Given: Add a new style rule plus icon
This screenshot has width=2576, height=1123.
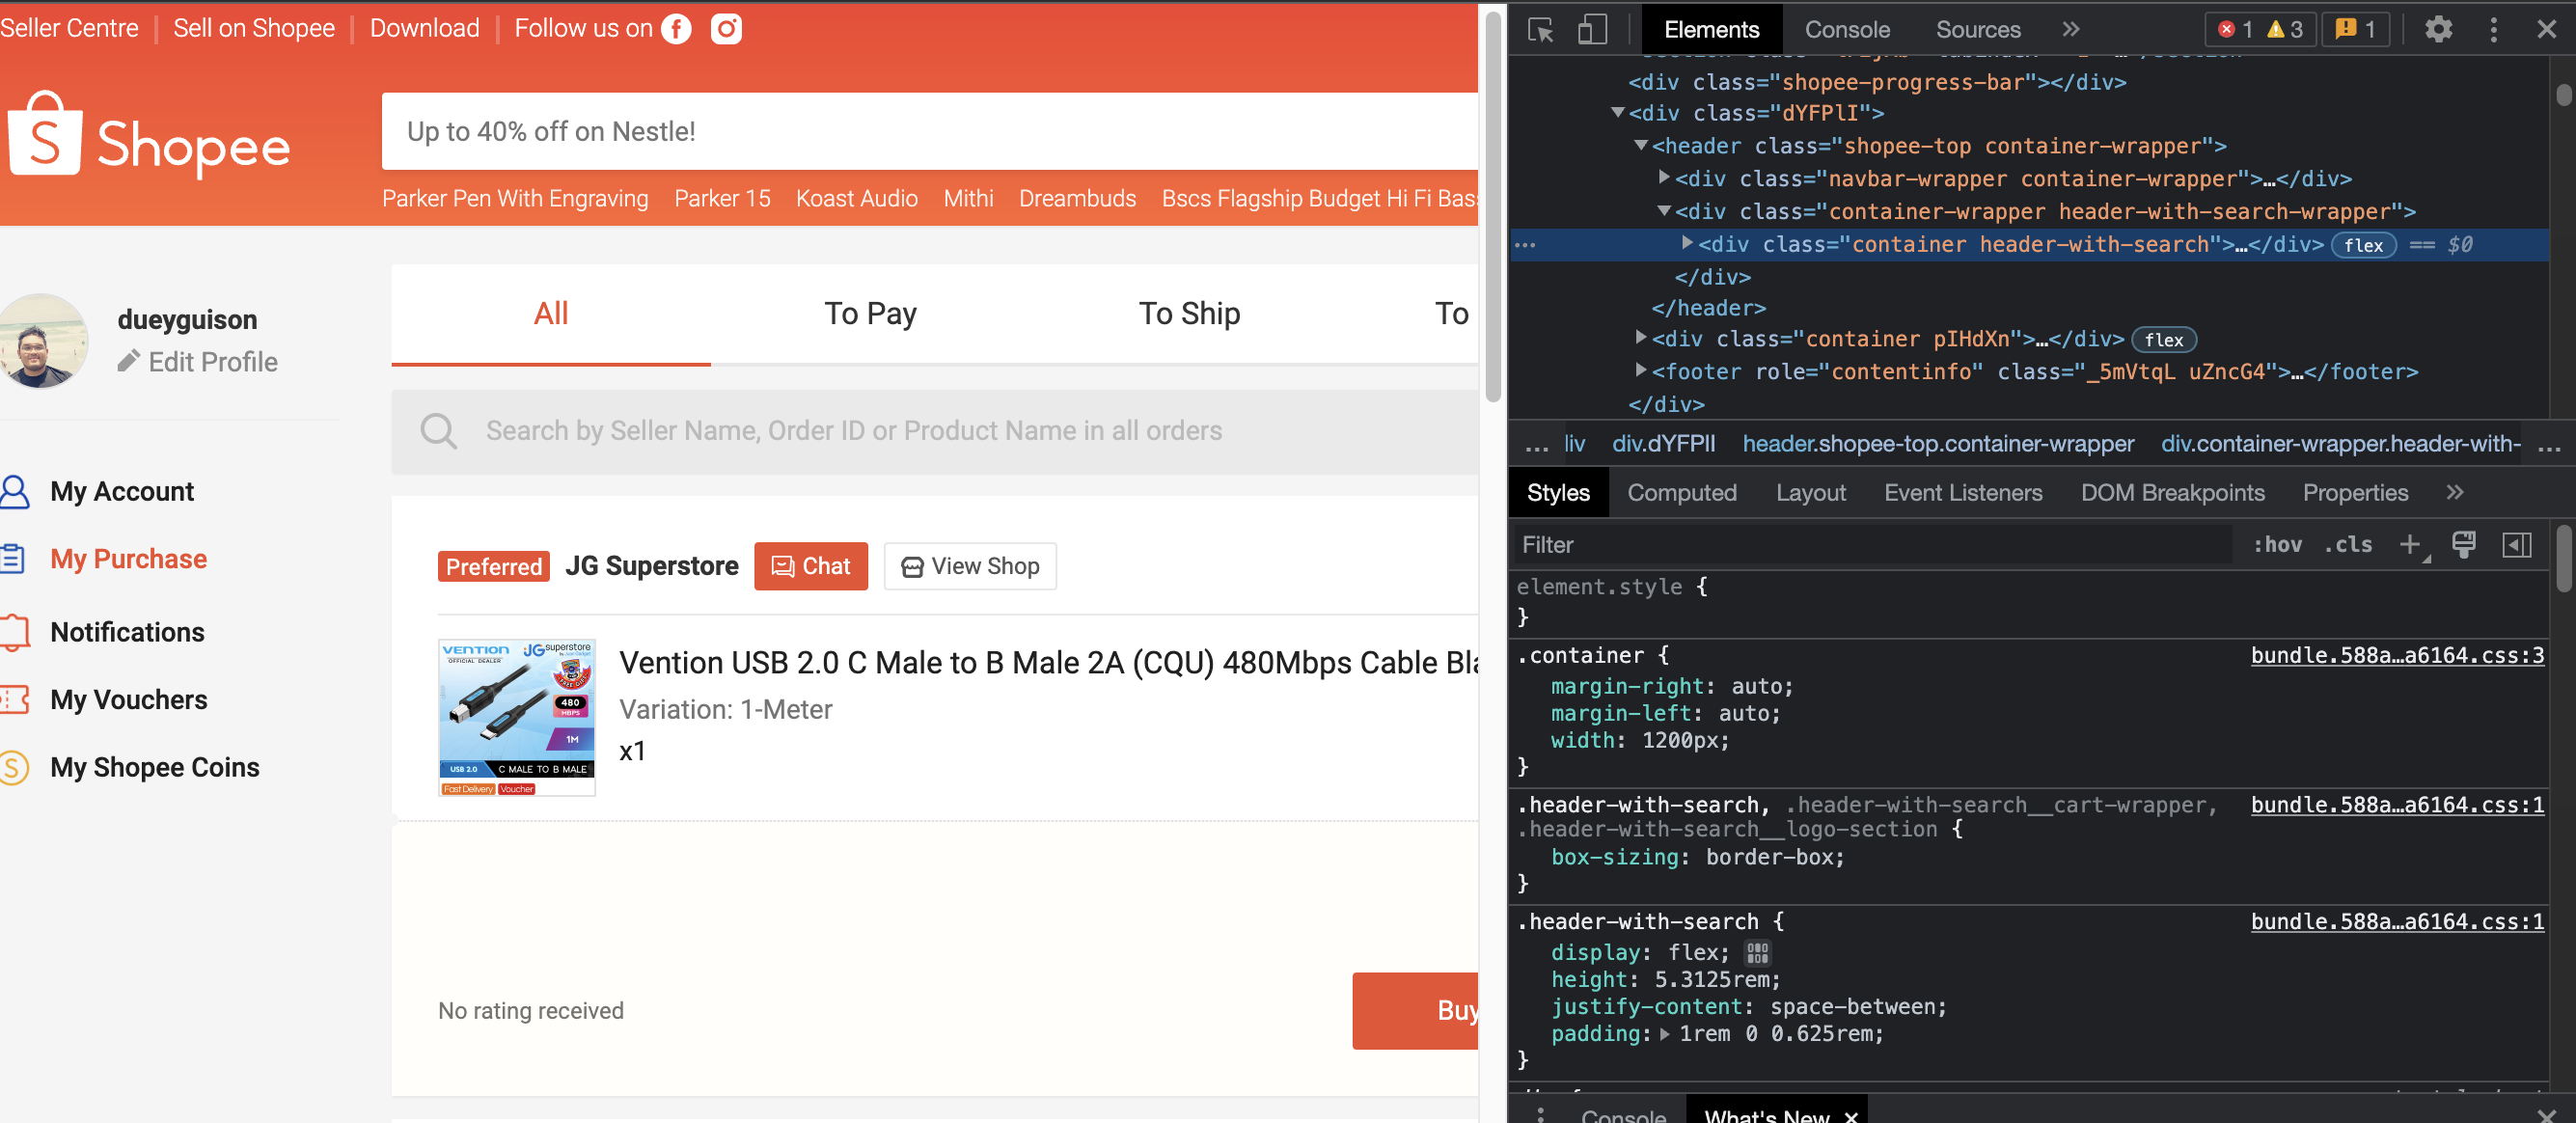Looking at the screenshot, I should tap(2410, 544).
